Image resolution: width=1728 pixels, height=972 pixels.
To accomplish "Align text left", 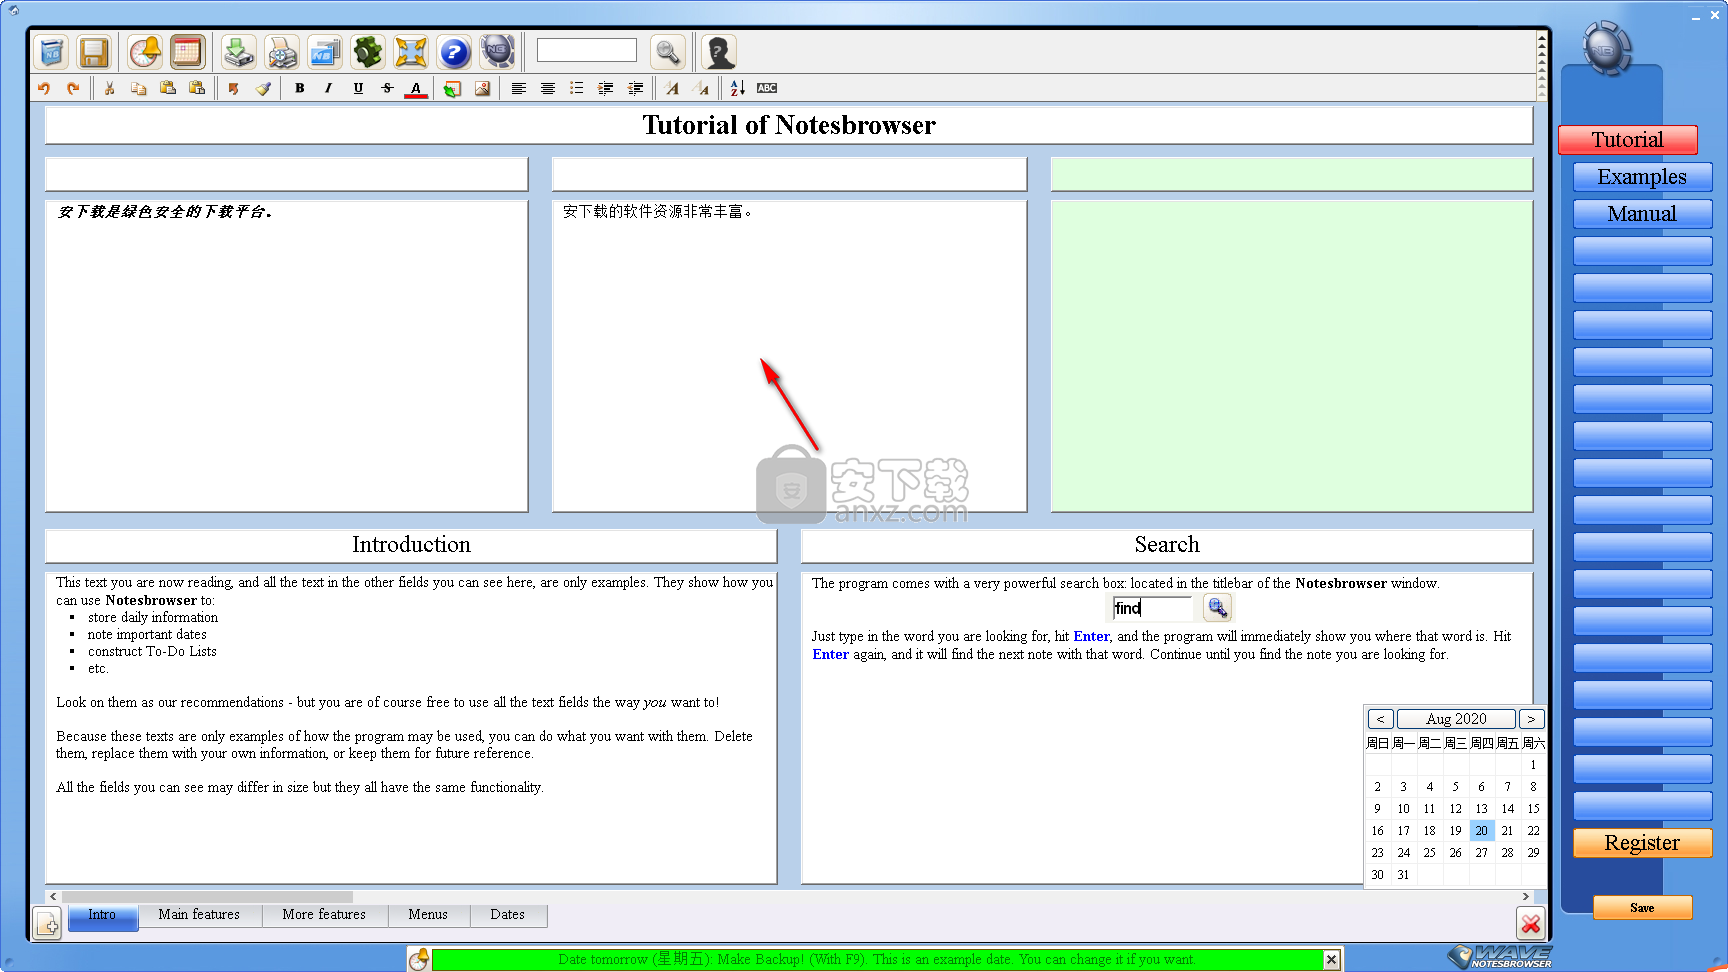I will click(519, 88).
